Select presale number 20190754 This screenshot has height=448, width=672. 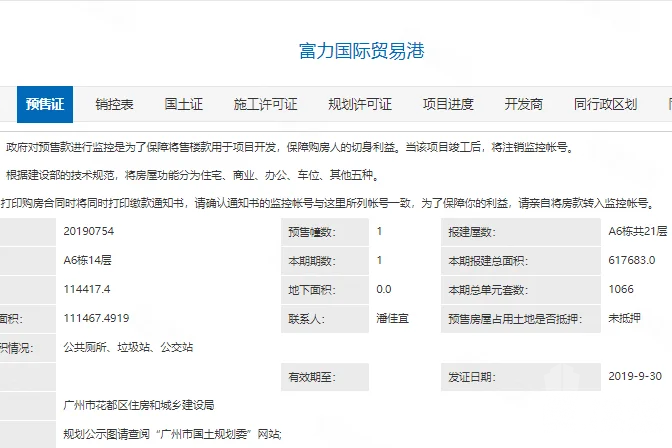(x=89, y=232)
